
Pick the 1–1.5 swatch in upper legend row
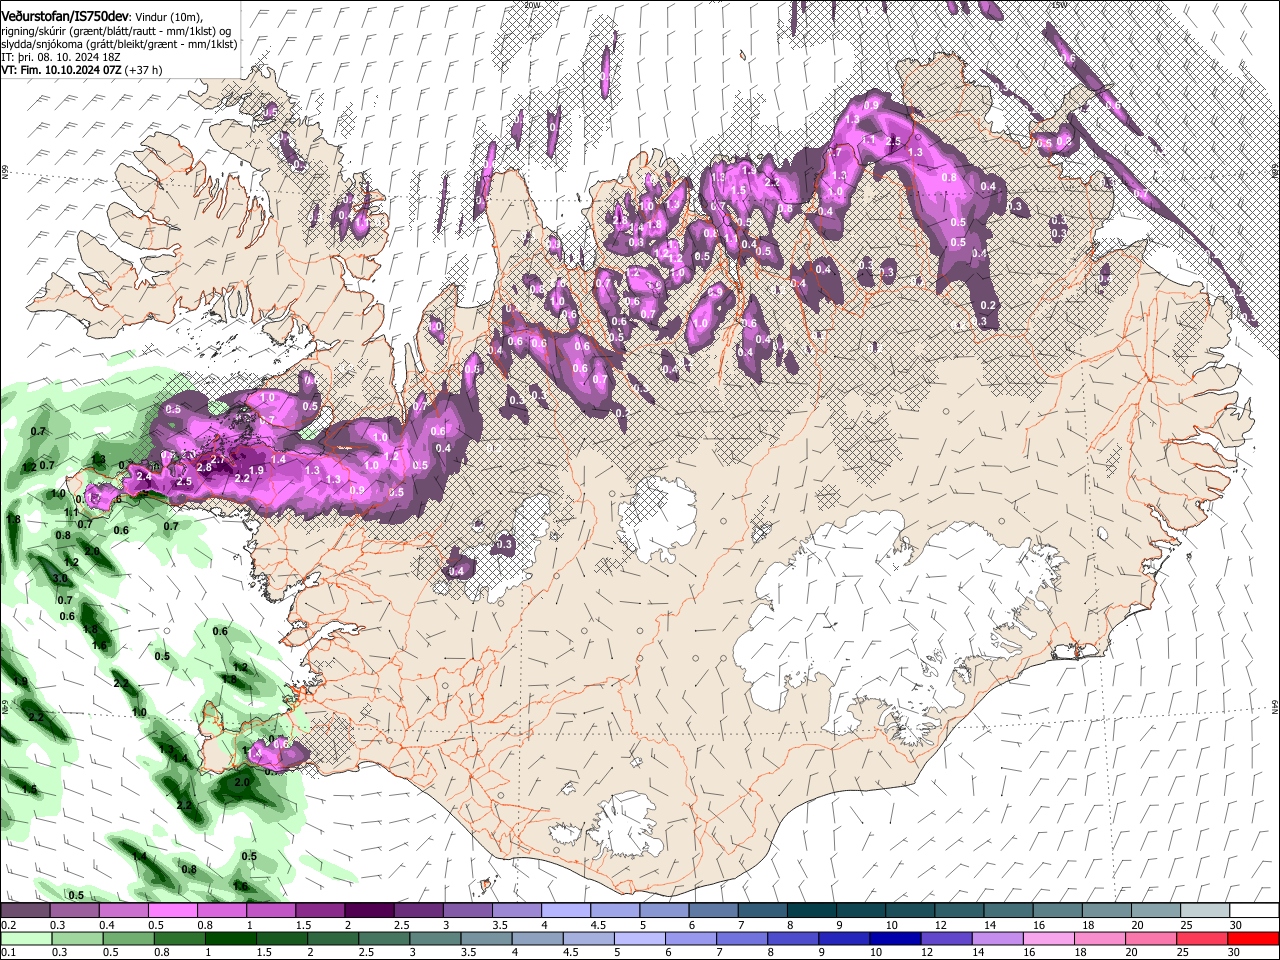(271, 911)
